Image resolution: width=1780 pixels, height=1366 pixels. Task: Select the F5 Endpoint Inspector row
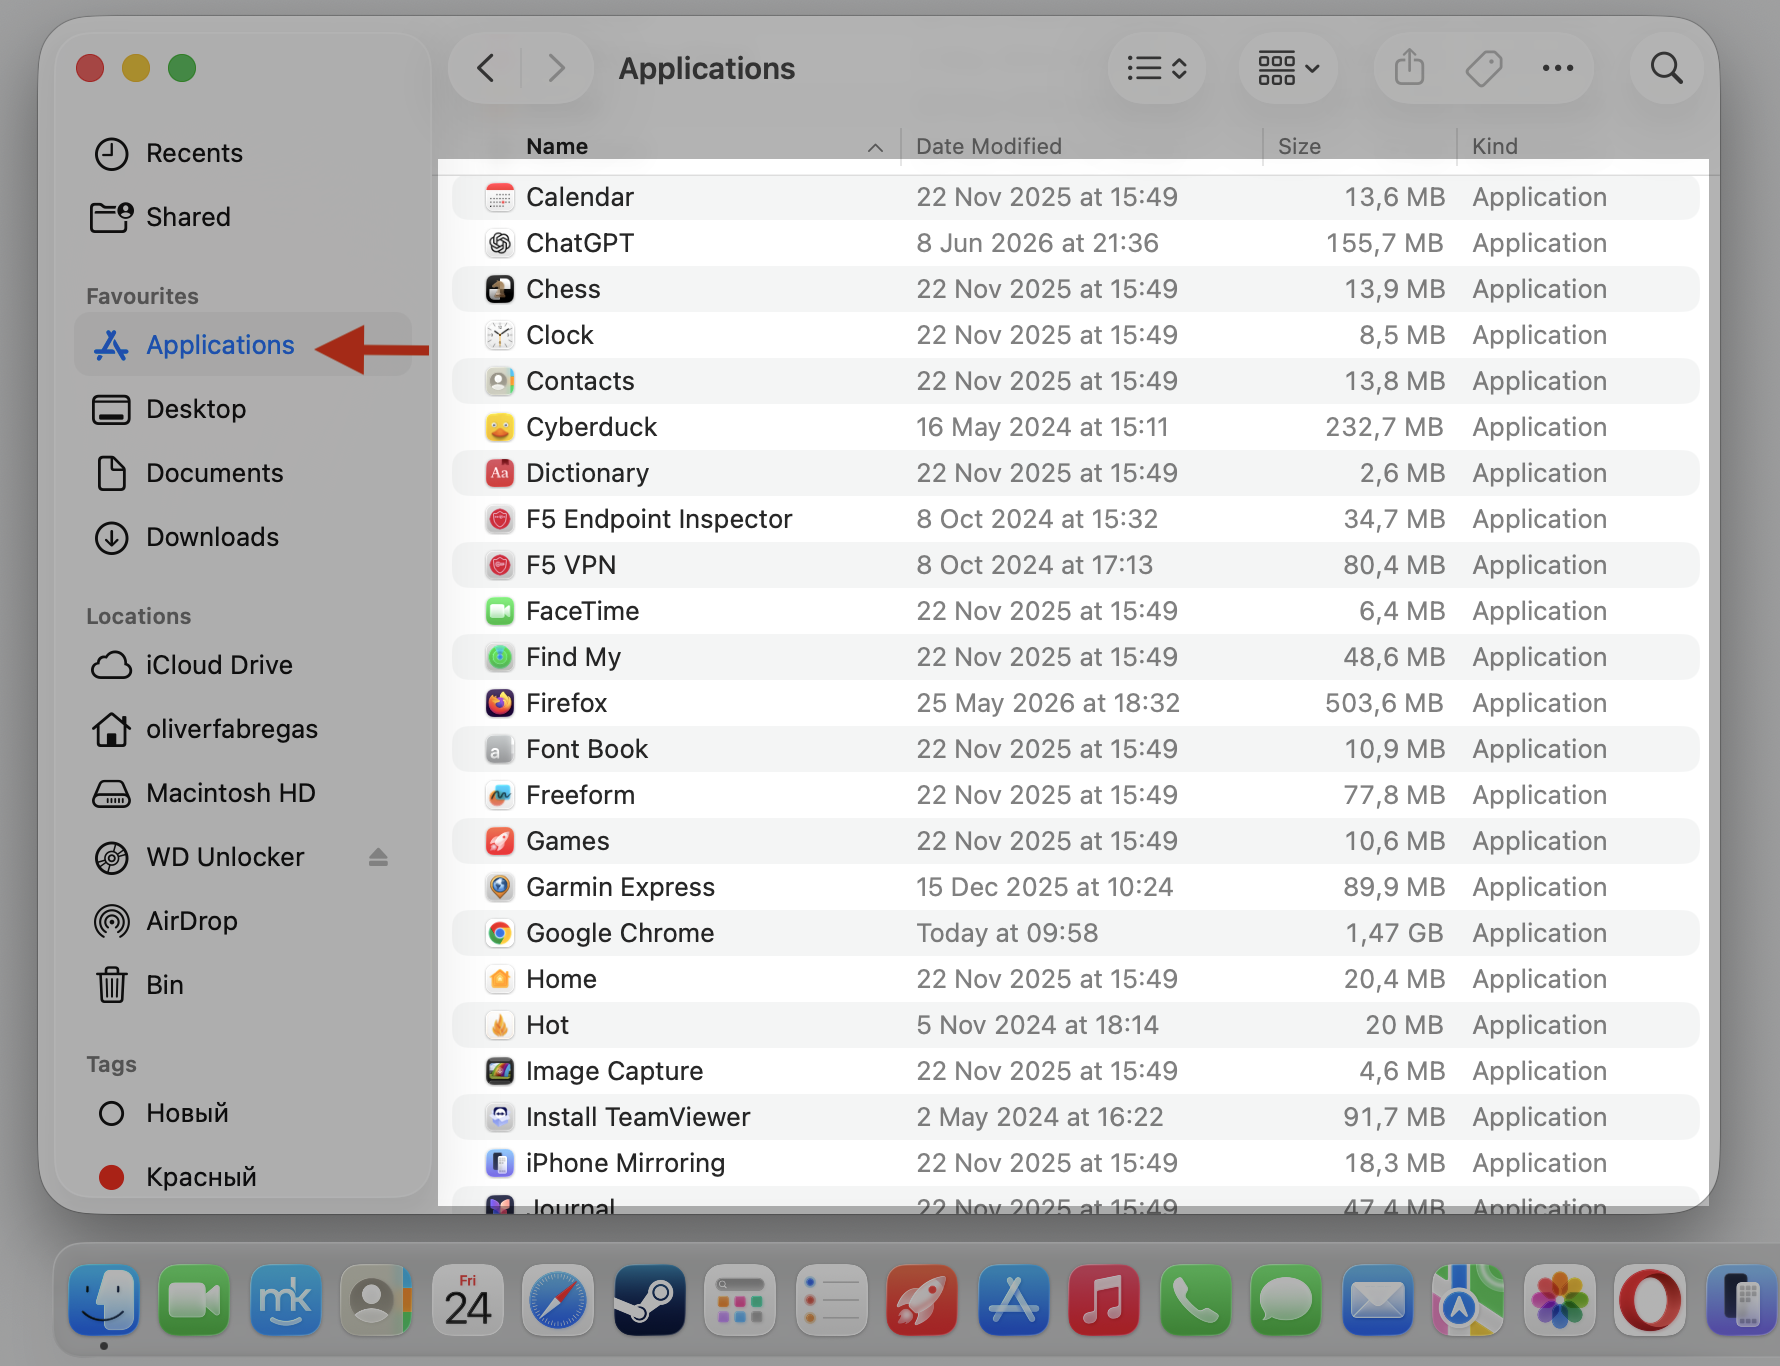tap(1076, 519)
